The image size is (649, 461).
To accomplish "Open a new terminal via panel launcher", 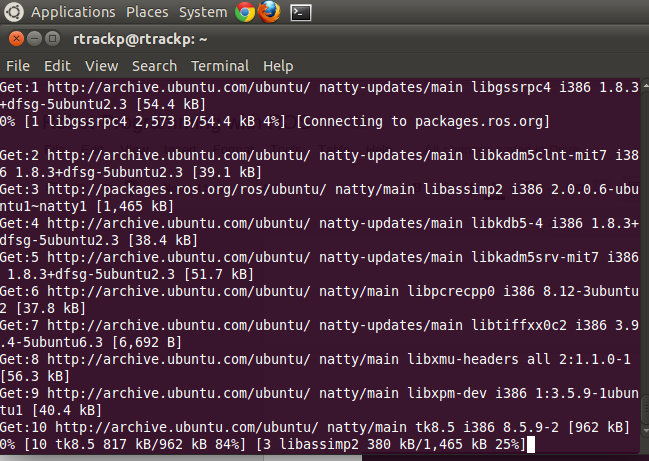I will click(301, 12).
